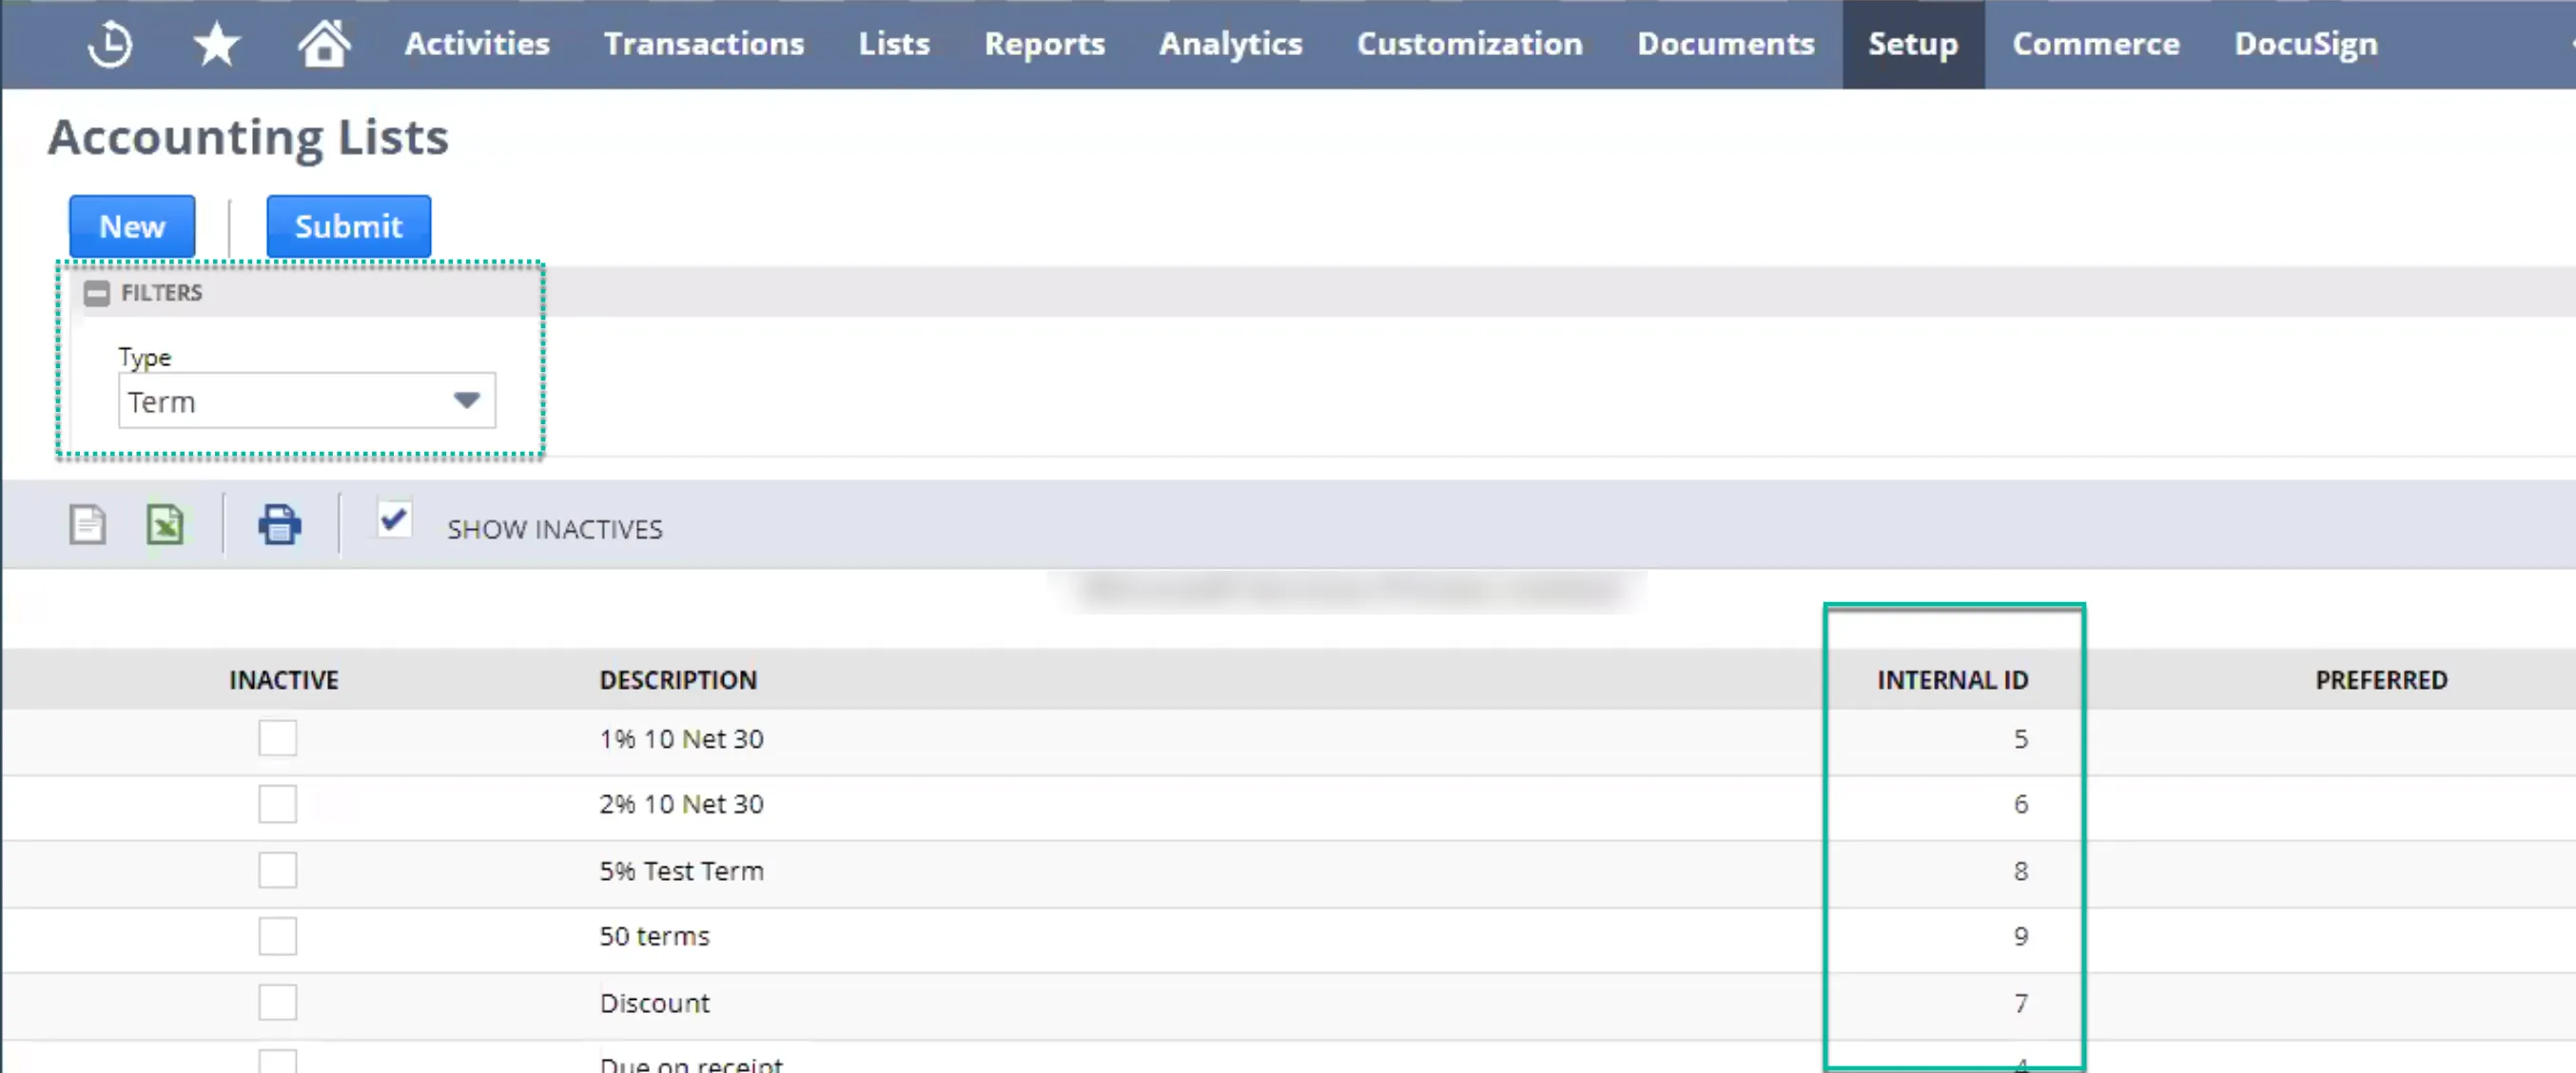
Task: Sort by the Description column header
Action: (678, 680)
